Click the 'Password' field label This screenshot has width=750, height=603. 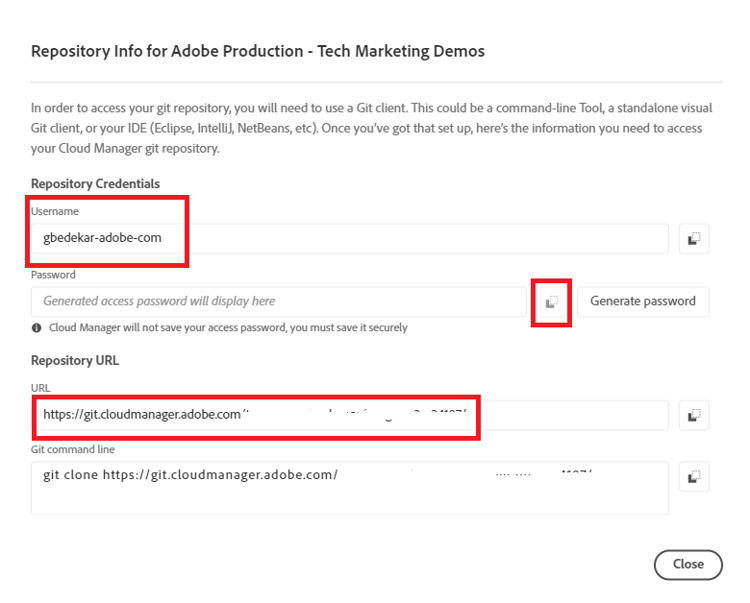[53, 275]
